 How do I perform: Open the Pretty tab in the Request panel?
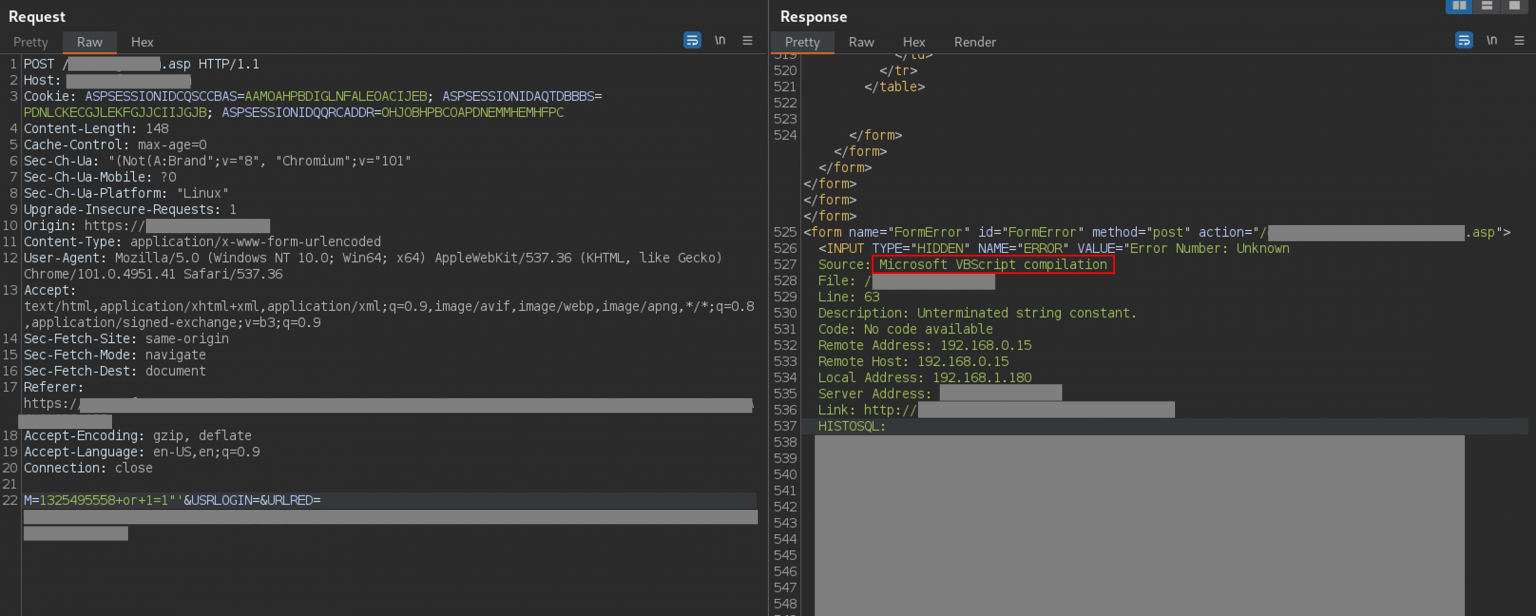tap(30, 42)
